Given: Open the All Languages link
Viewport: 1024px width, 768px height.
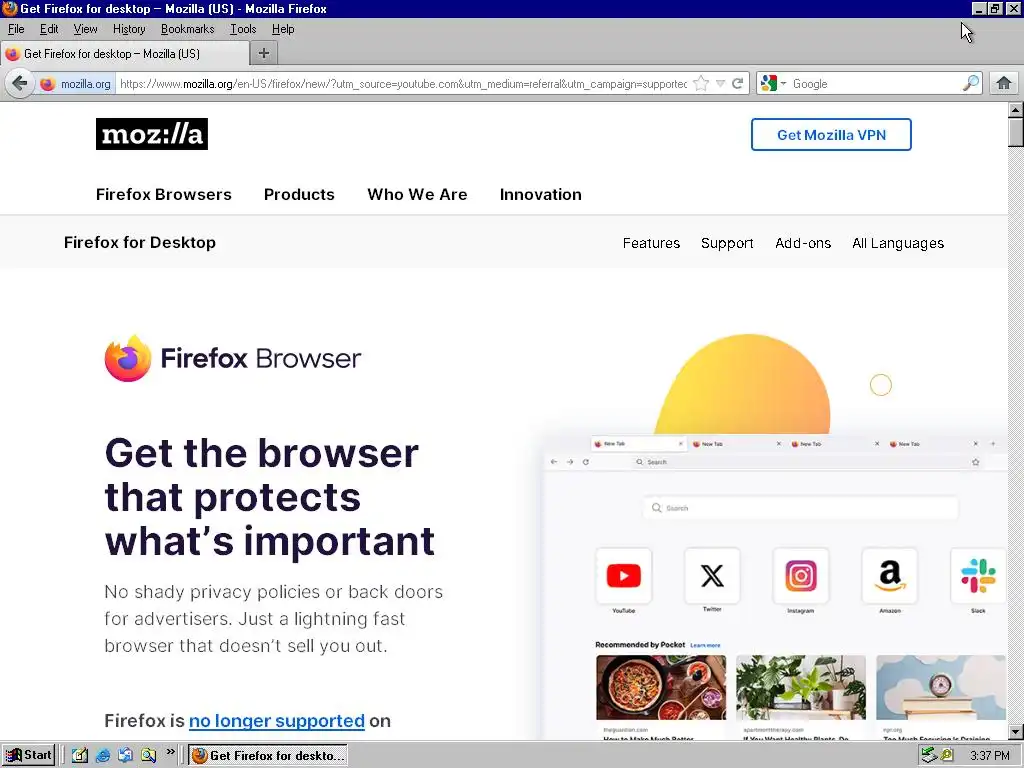Looking at the screenshot, I should (x=898, y=243).
